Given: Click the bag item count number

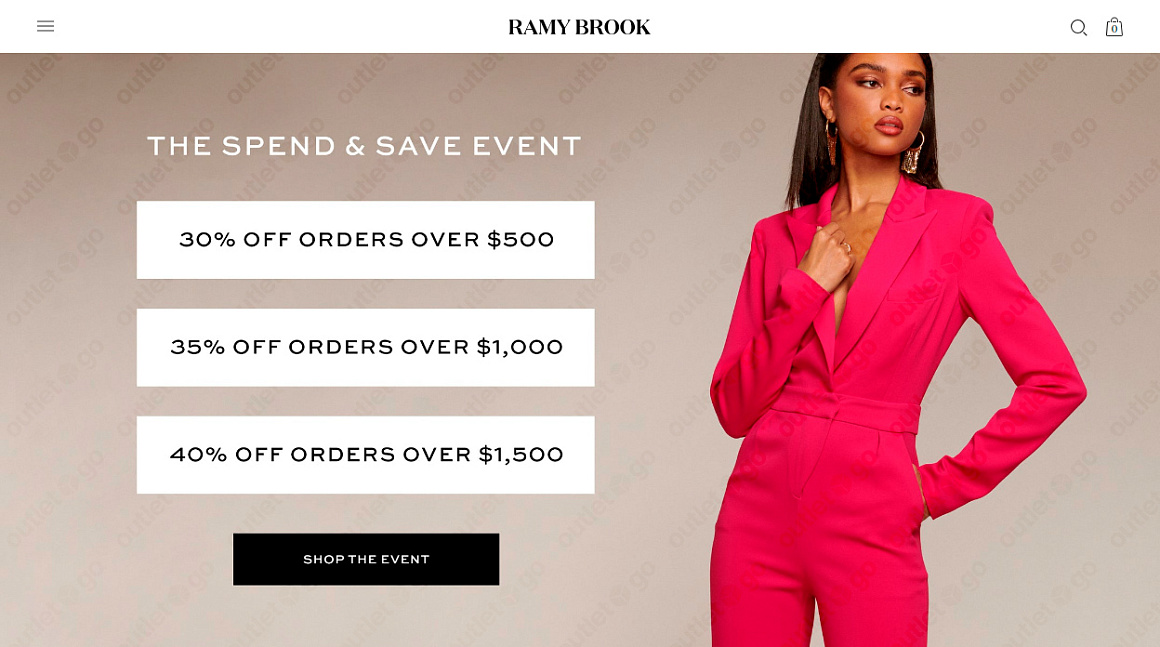Looking at the screenshot, I should (1114, 30).
